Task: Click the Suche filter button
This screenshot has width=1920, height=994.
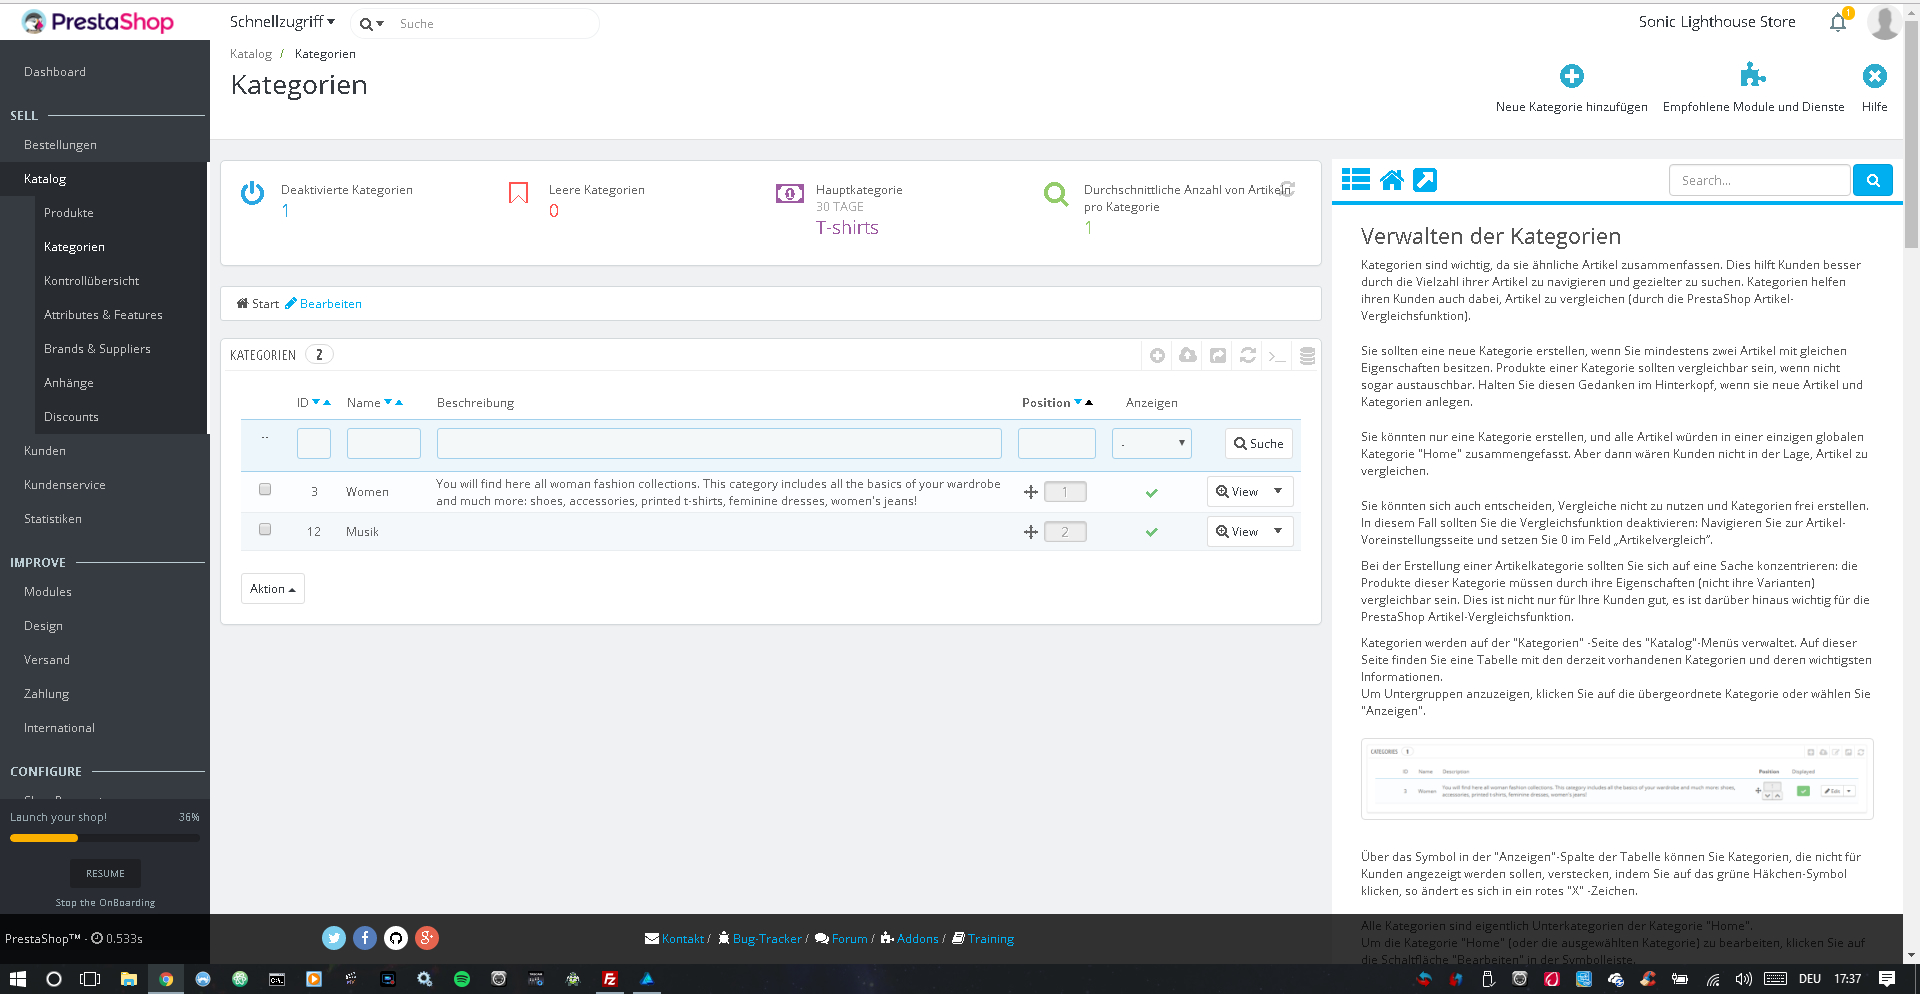Action: [x=1258, y=443]
